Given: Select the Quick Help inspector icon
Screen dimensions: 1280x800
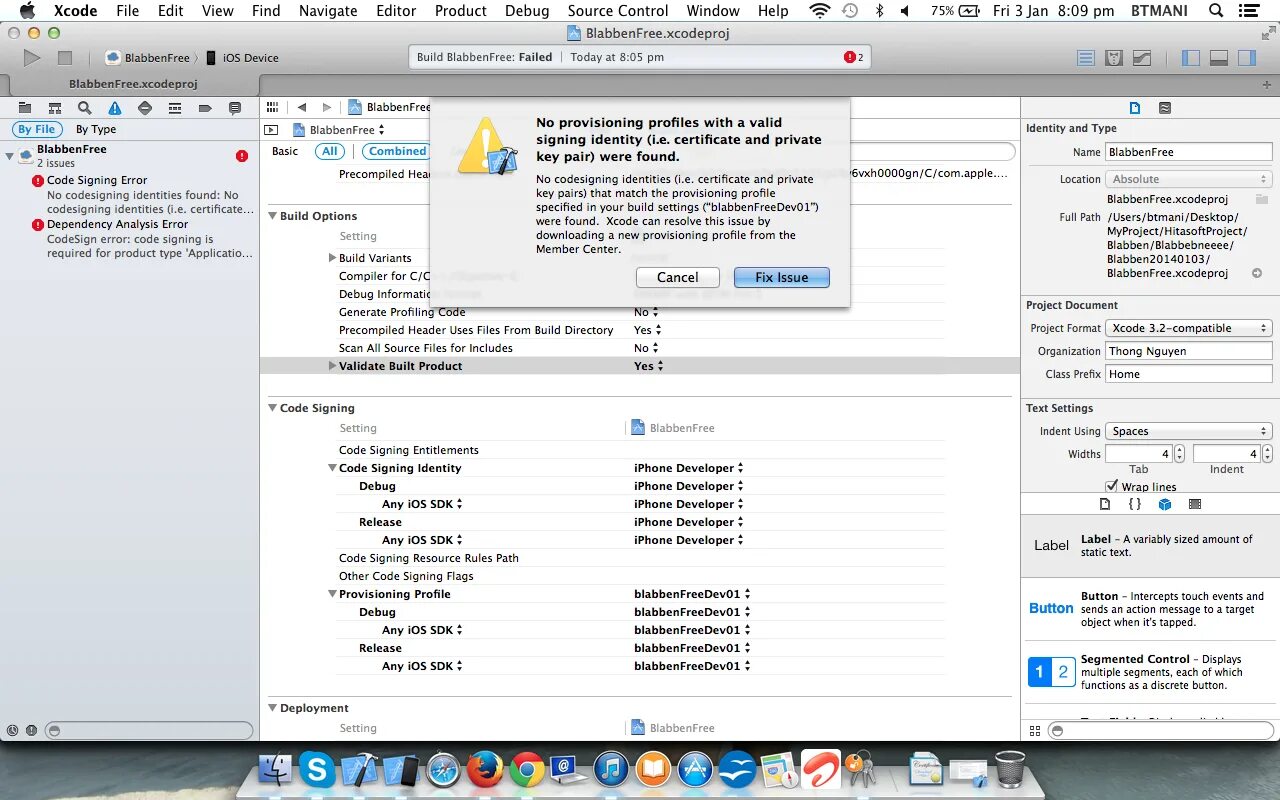Looking at the screenshot, I should [1165, 108].
